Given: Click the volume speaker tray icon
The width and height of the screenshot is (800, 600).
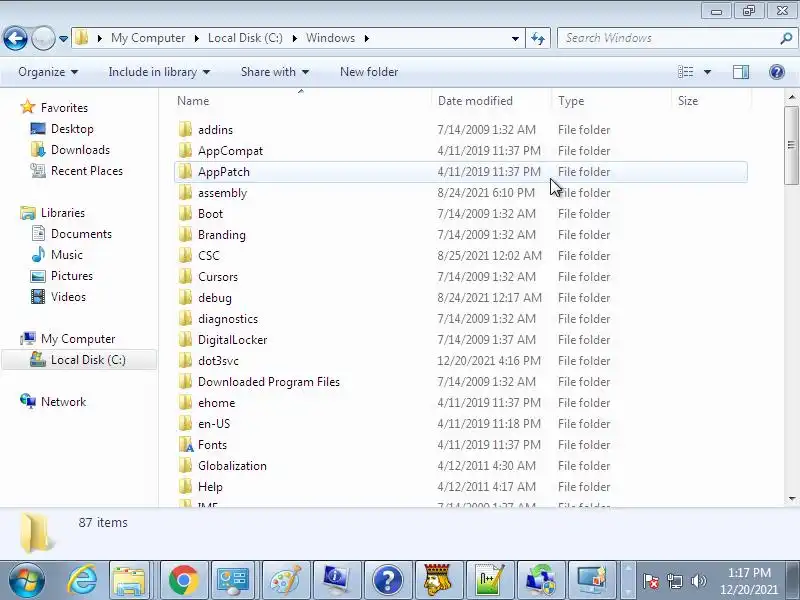Looking at the screenshot, I should 698,581.
